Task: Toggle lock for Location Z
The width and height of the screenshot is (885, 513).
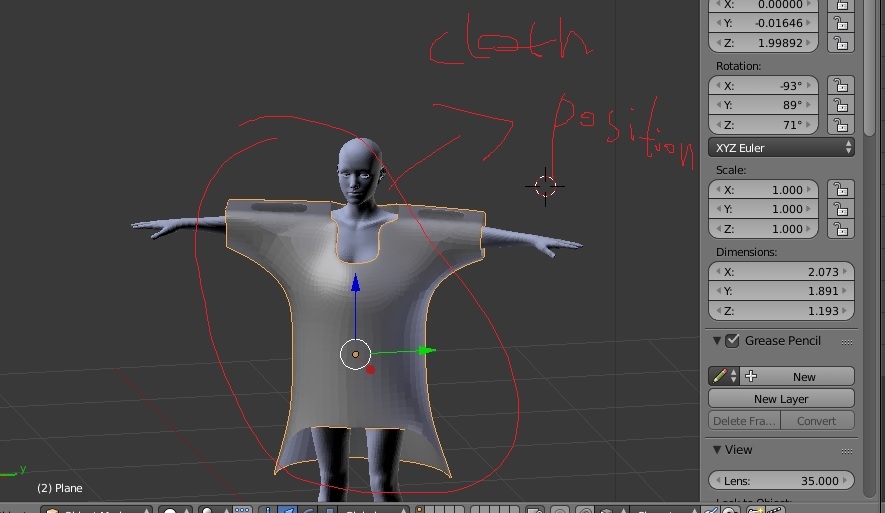Action: click(x=841, y=43)
